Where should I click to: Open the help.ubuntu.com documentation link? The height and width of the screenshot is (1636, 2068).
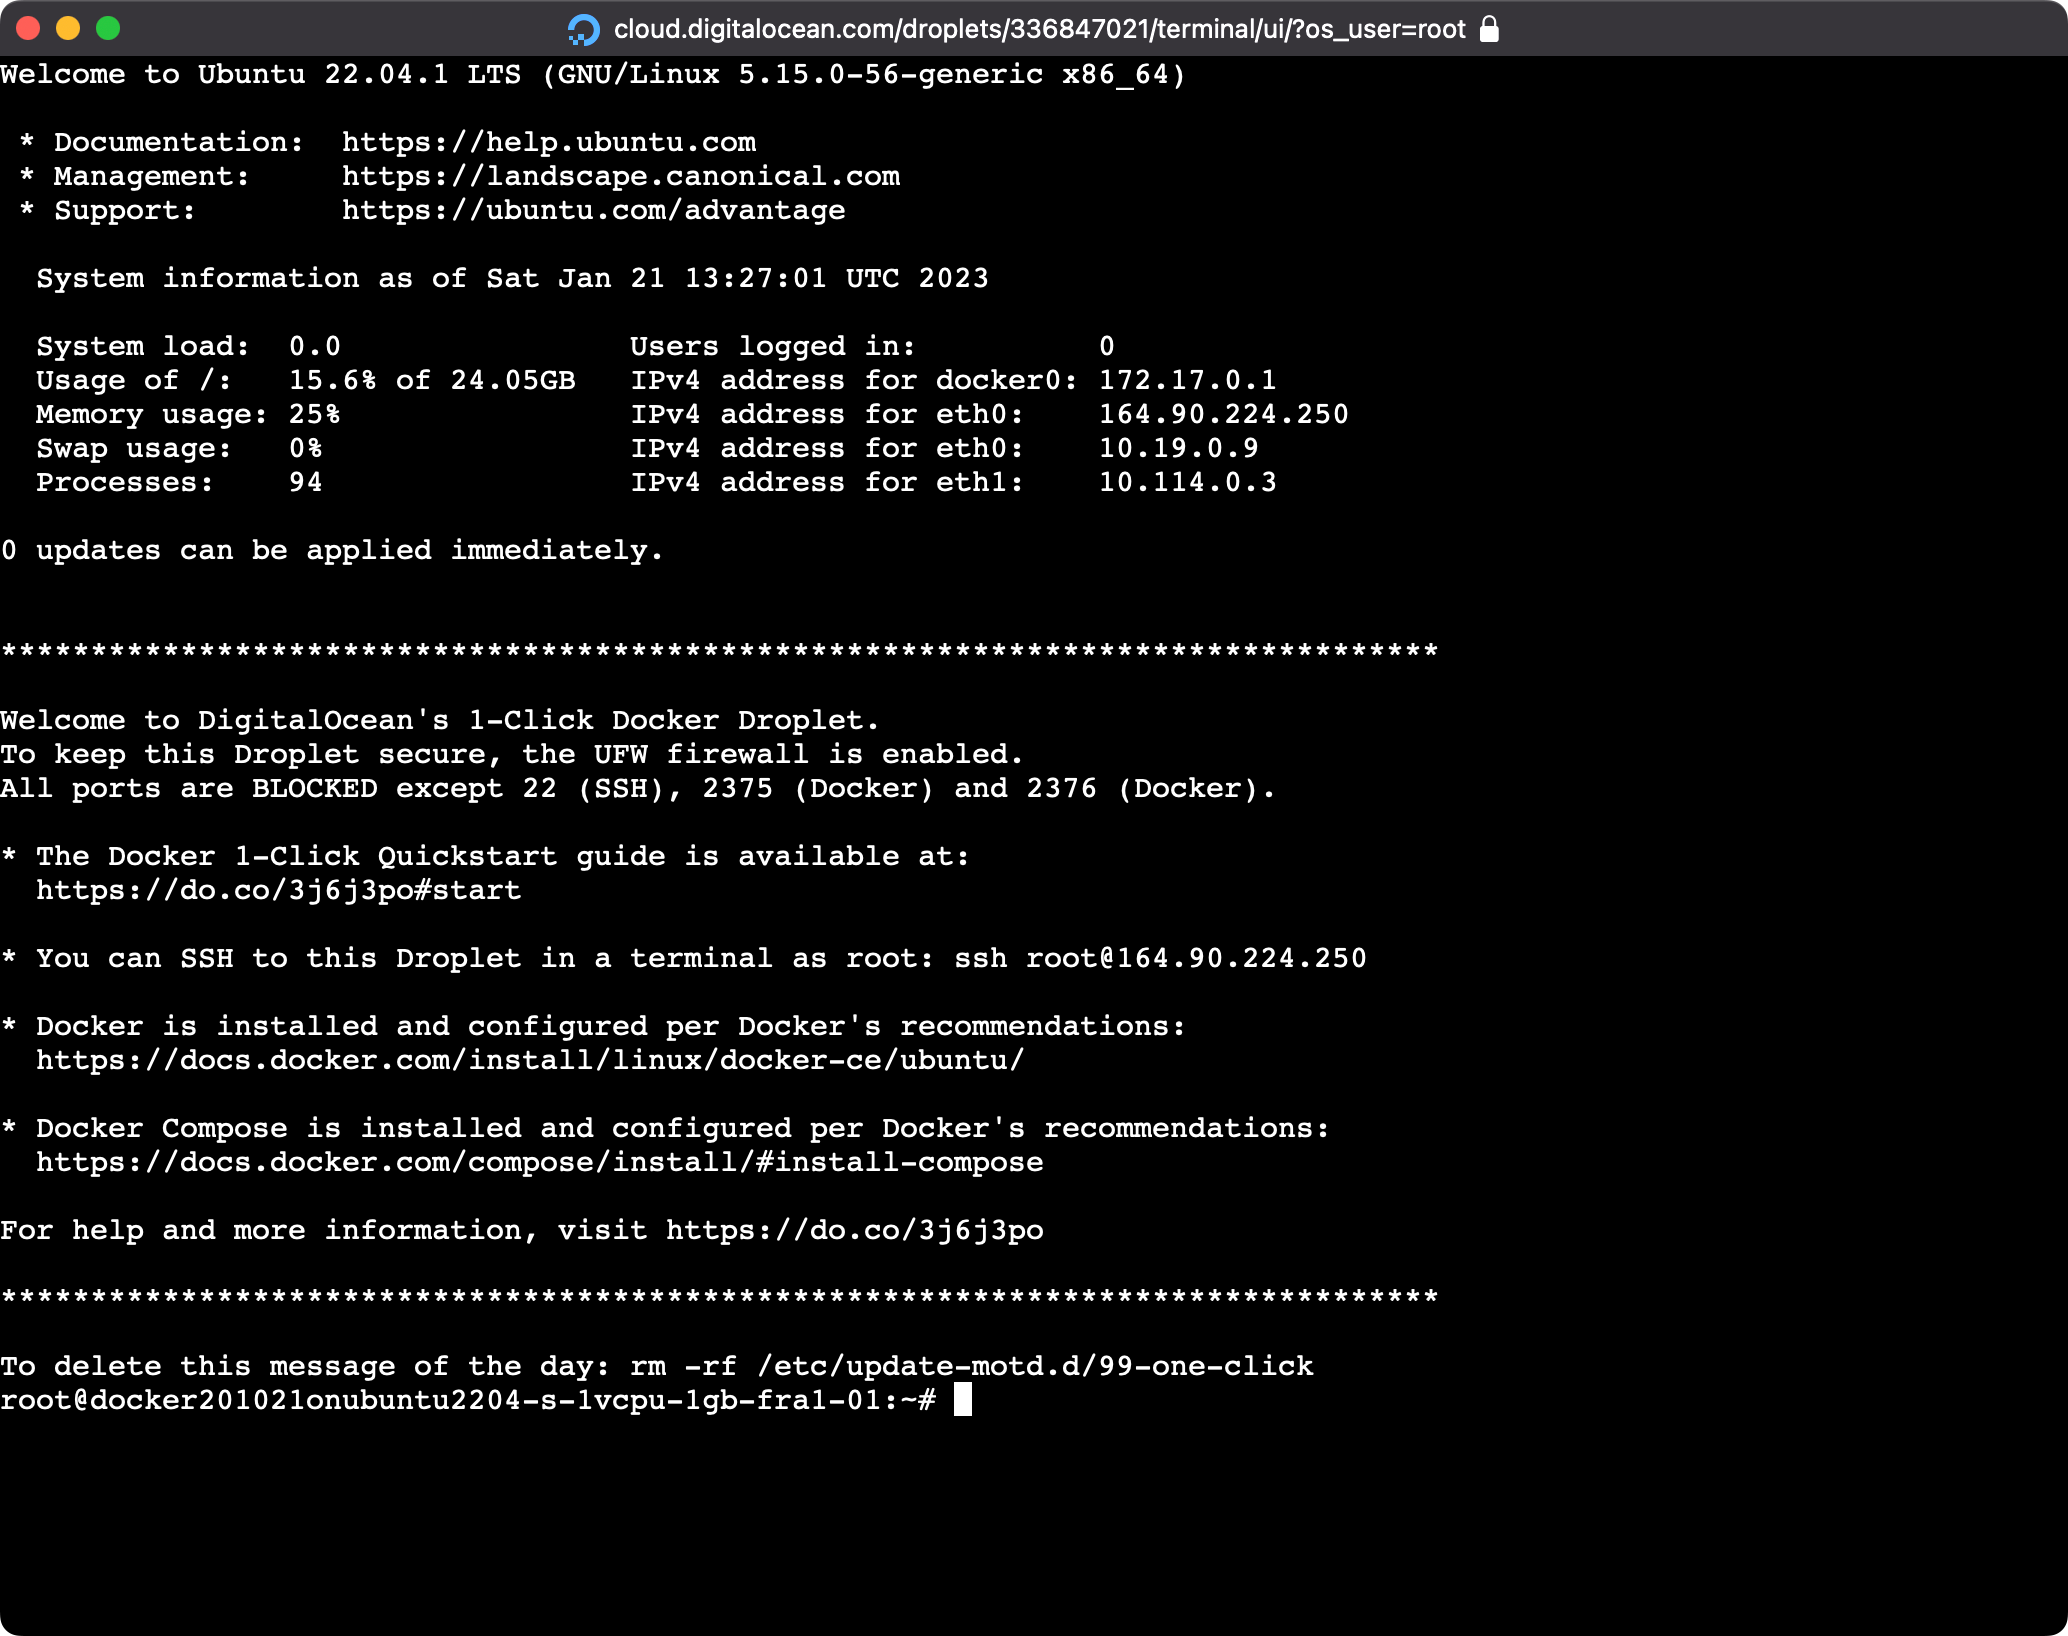pyautogui.click(x=548, y=142)
